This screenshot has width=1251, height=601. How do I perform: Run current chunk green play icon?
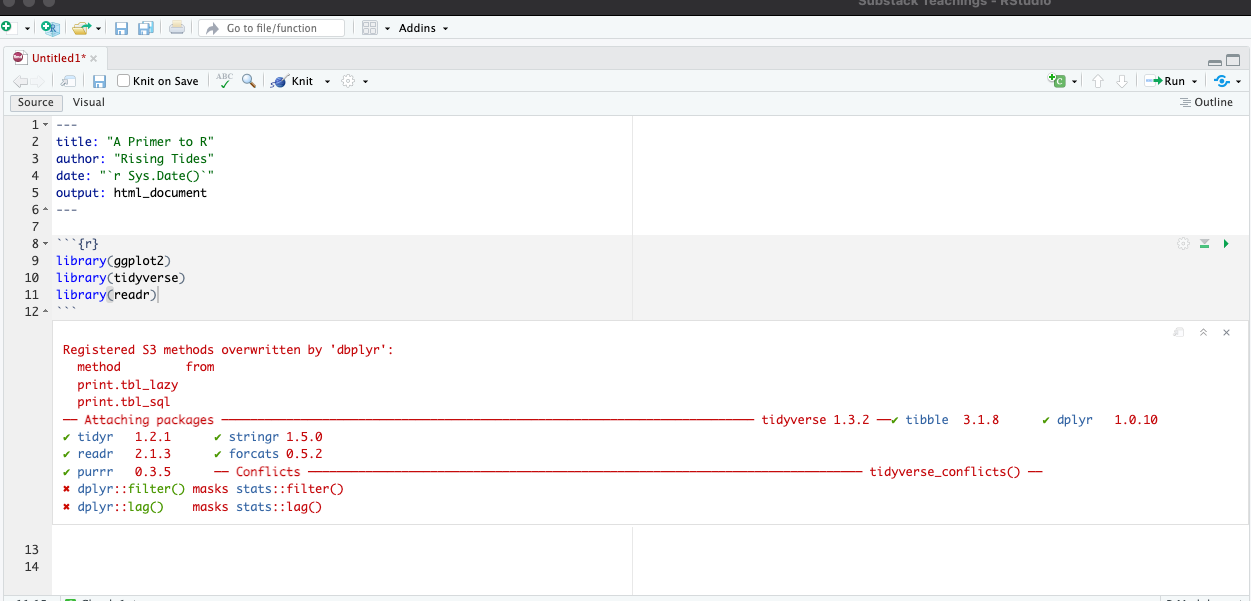tap(1227, 244)
